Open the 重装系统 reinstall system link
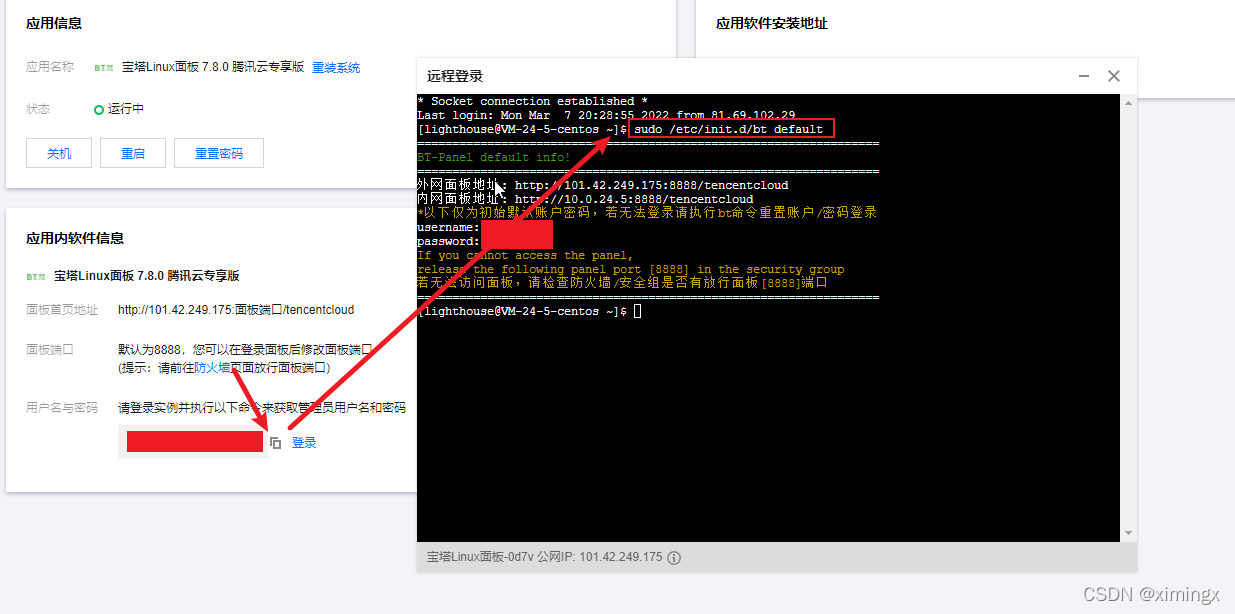The image size is (1235, 614). 336,68
